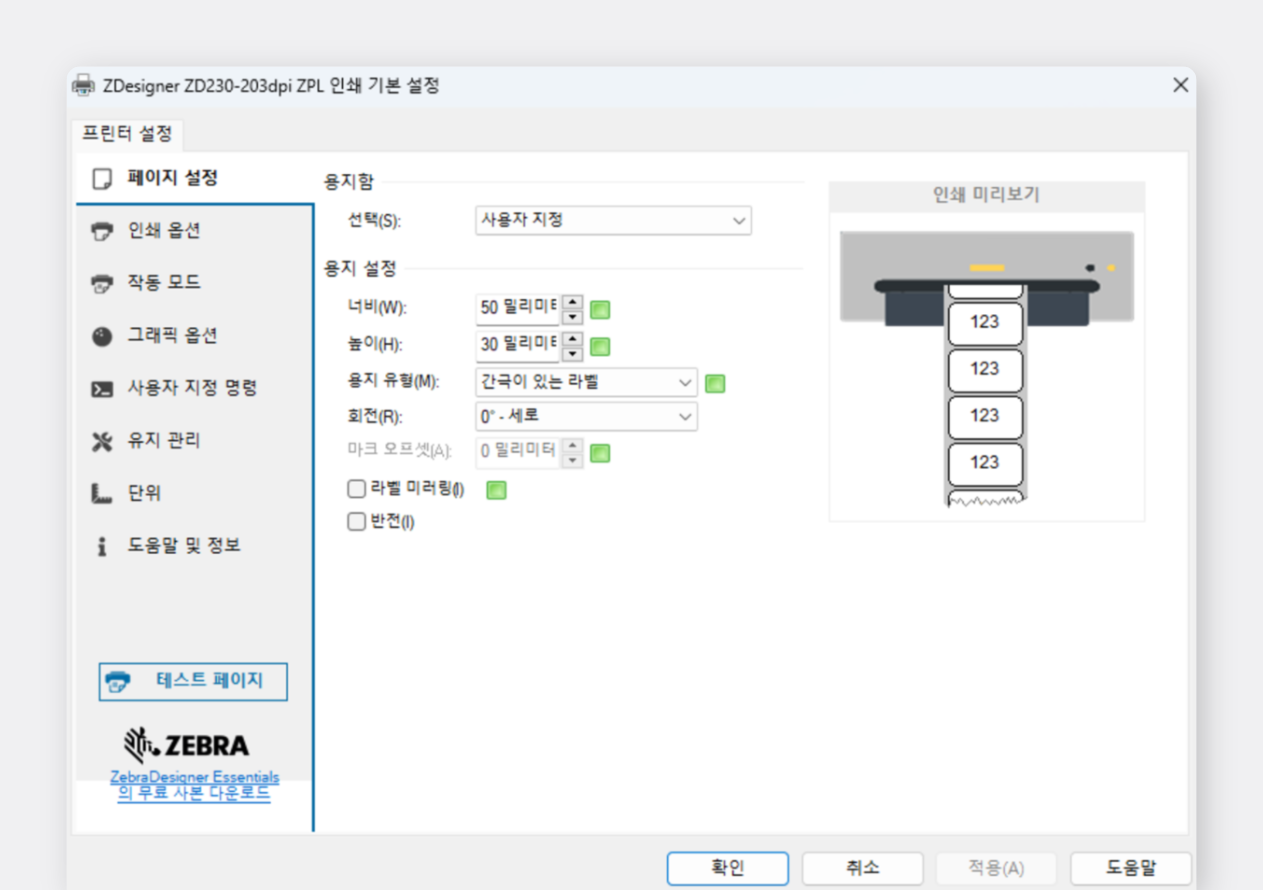
Task: Expand the 용지 유형 dropdown
Action: pyautogui.click(x=585, y=382)
